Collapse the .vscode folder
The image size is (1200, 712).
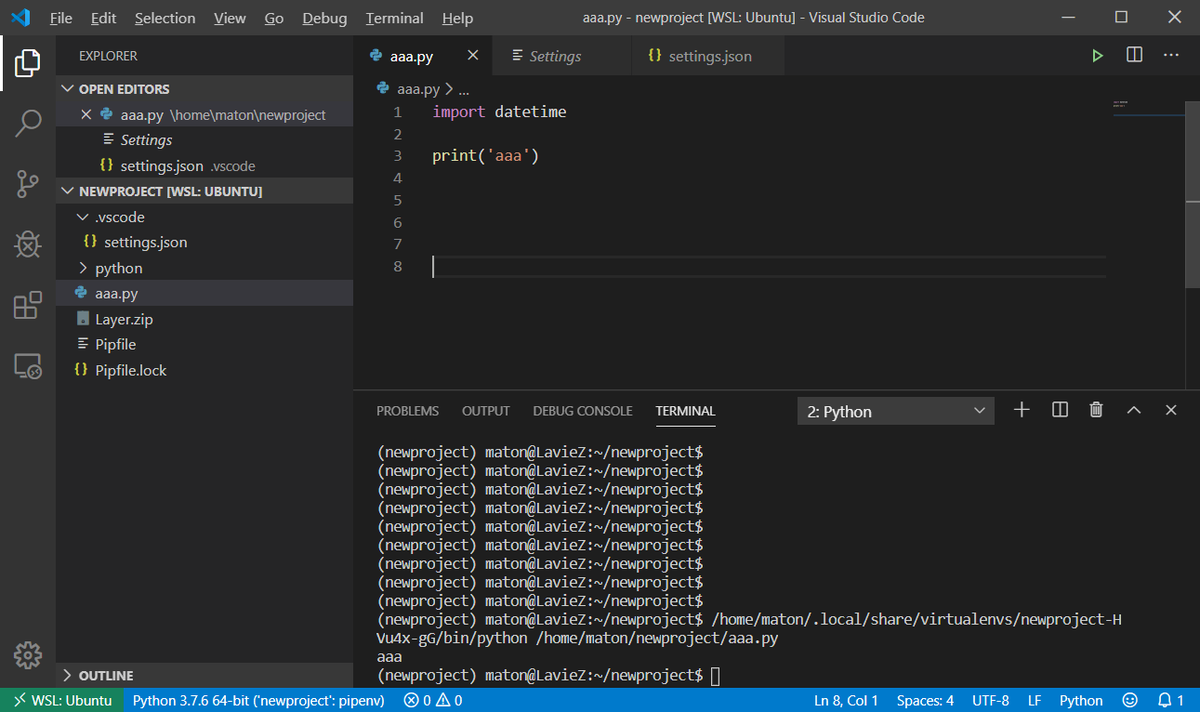[x=84, y=217]
